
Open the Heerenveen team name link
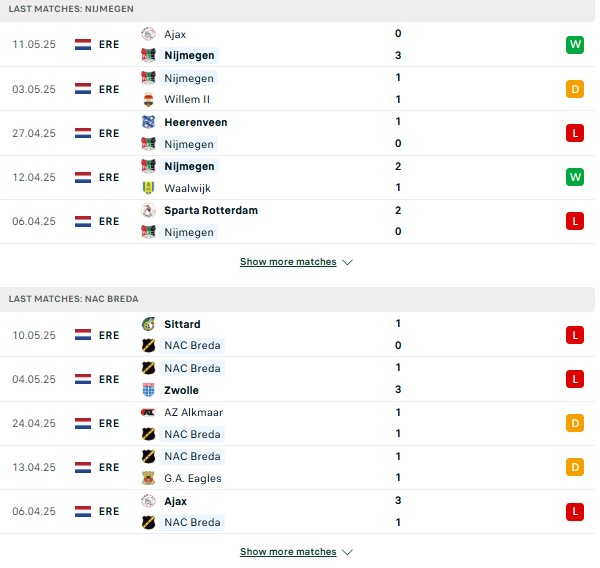tap(196, 122)
